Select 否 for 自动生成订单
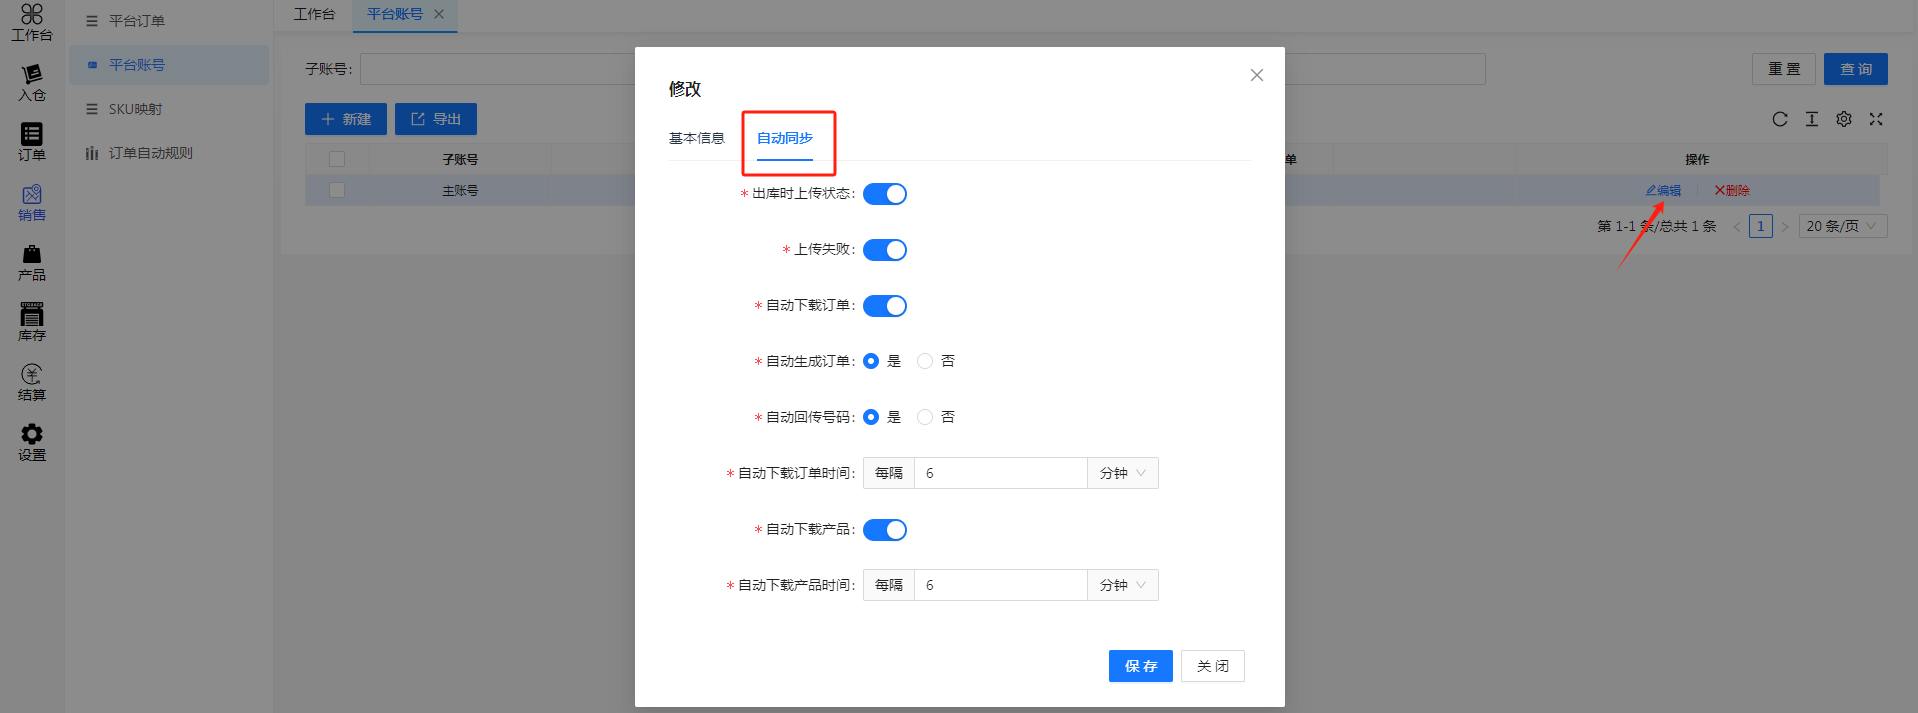The image size is (1918, 713). pos(925,361)
